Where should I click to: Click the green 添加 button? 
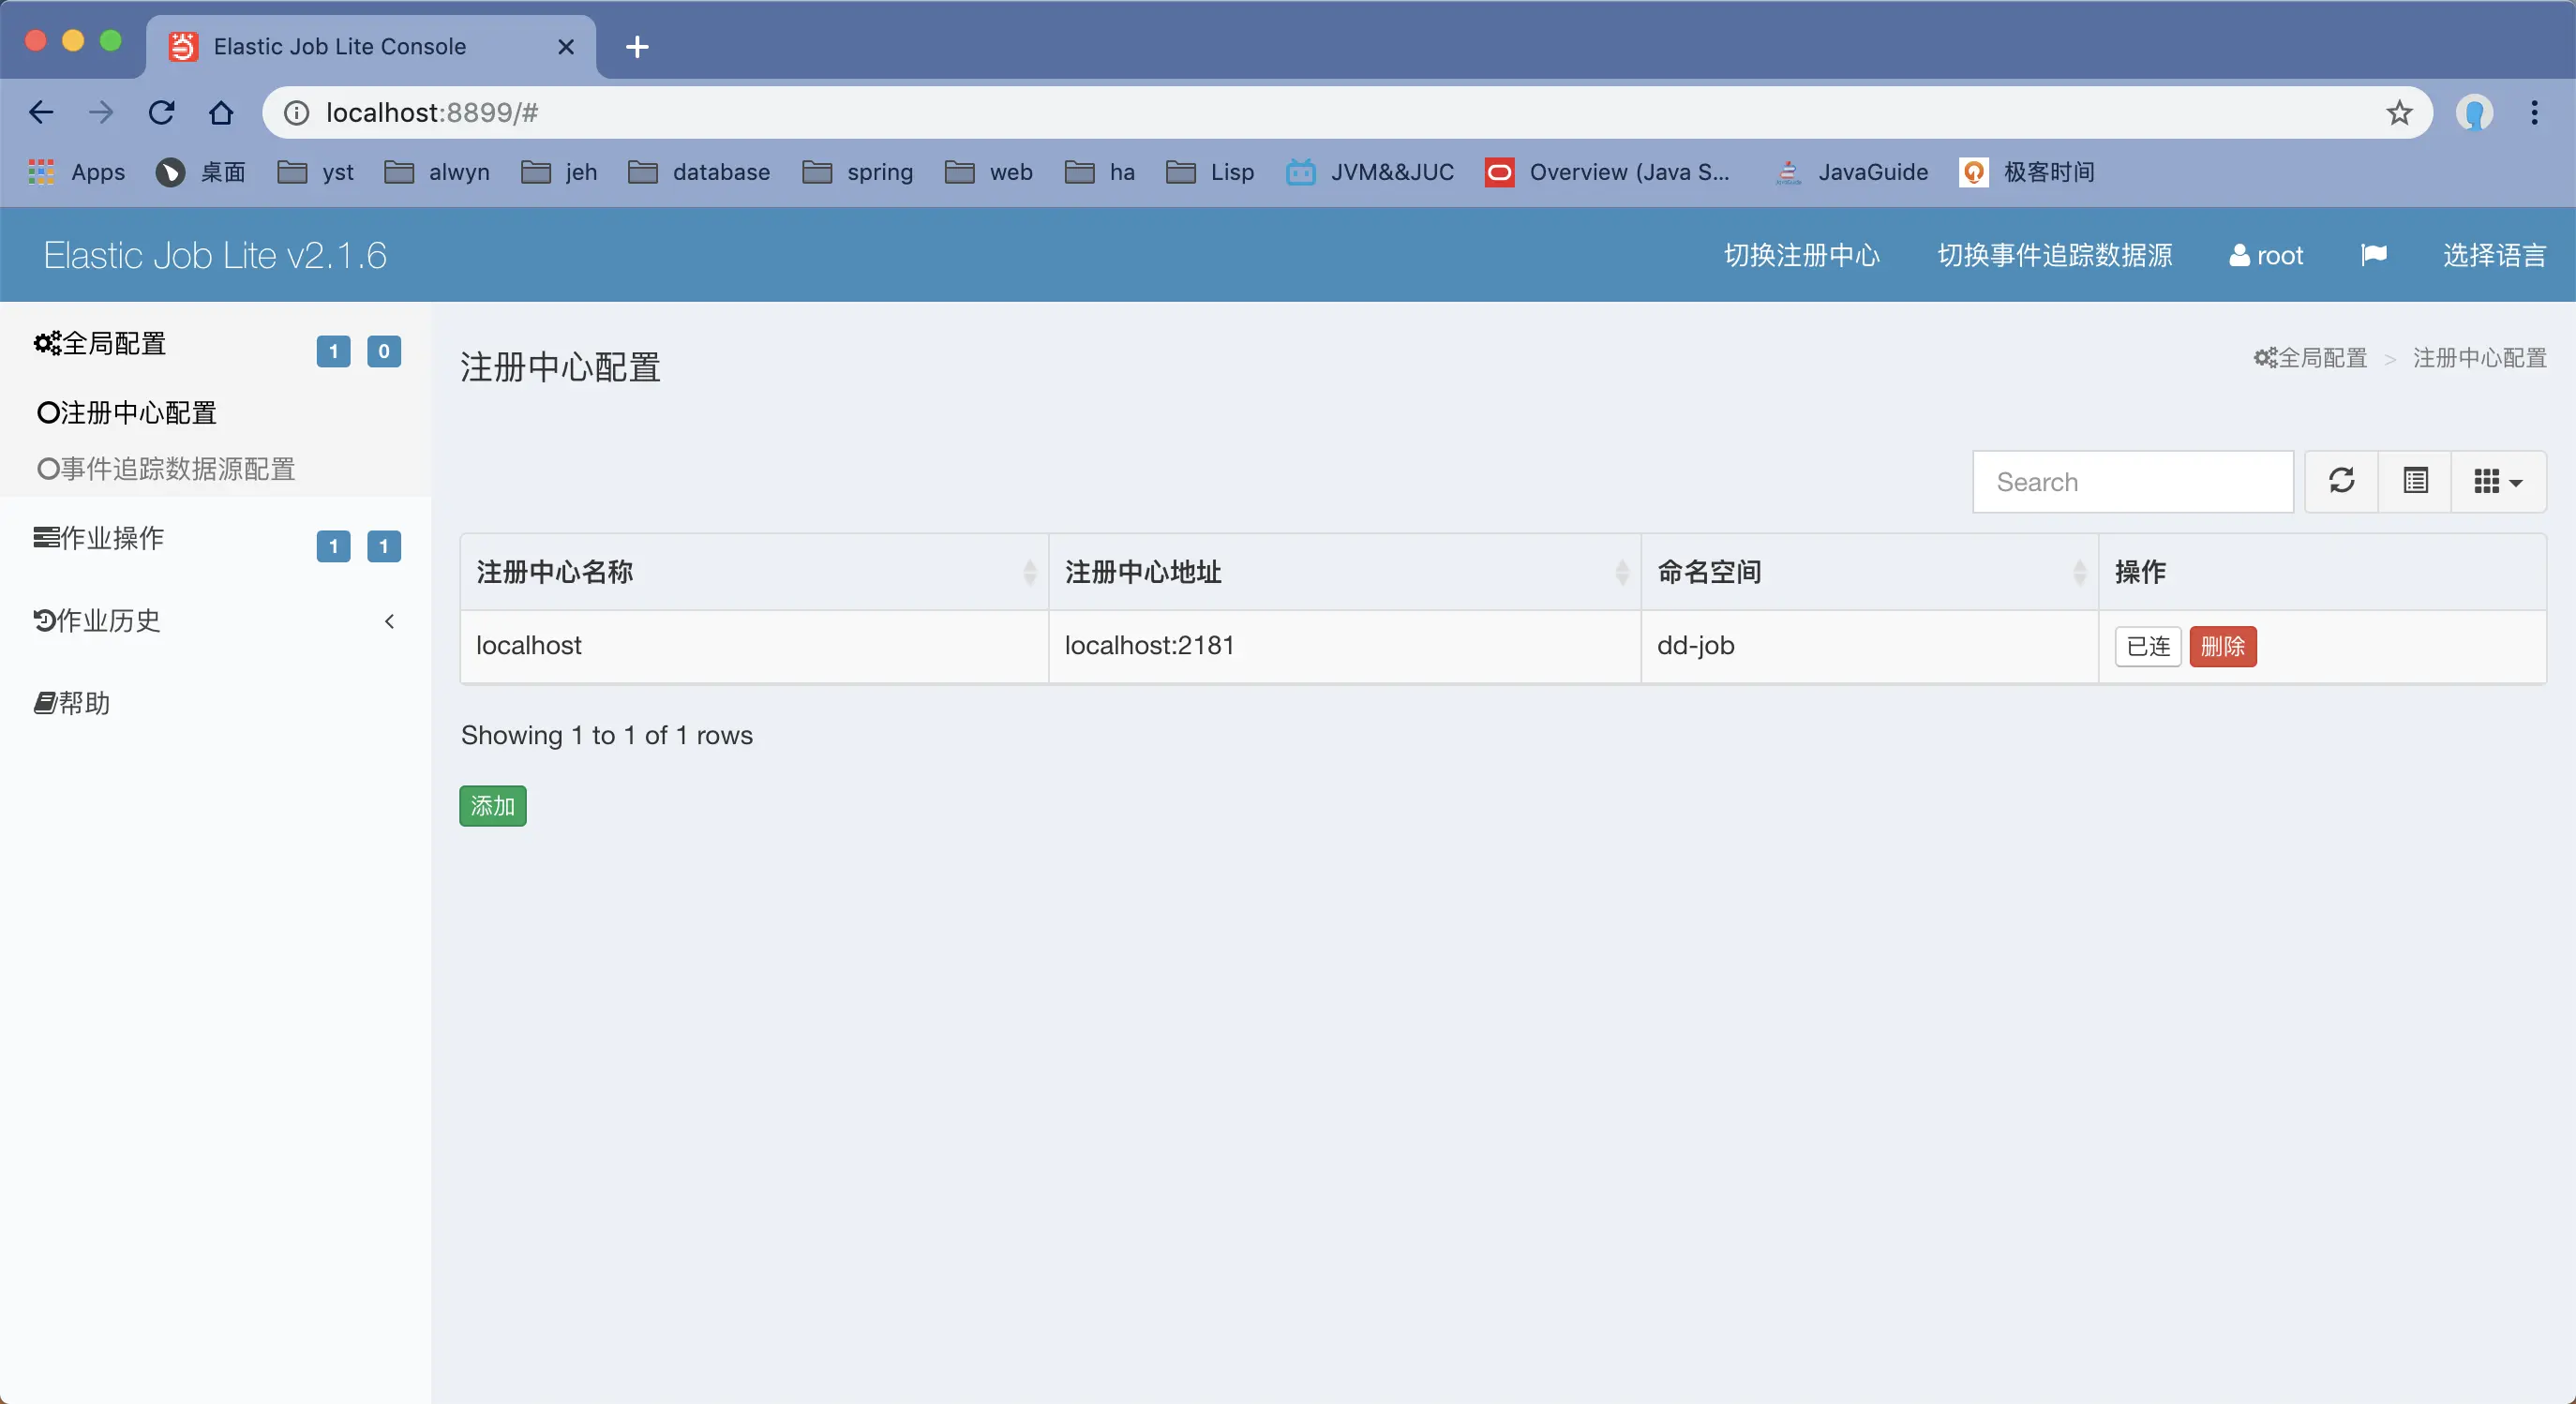(x=492, y=806)
